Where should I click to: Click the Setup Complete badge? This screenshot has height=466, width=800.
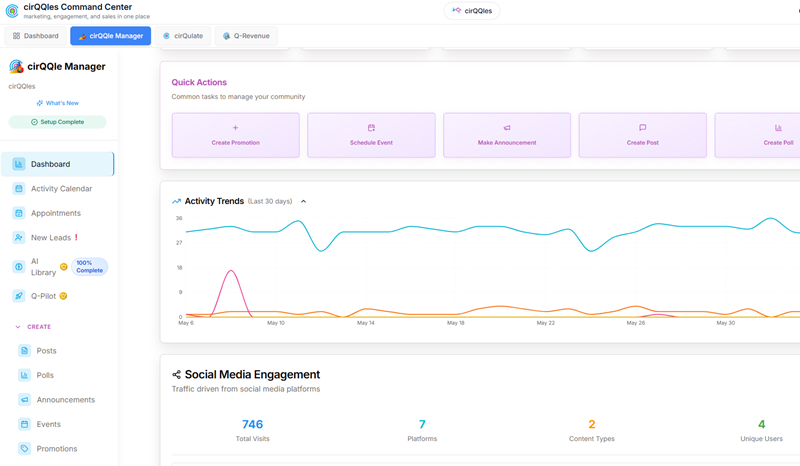(58, 122)
